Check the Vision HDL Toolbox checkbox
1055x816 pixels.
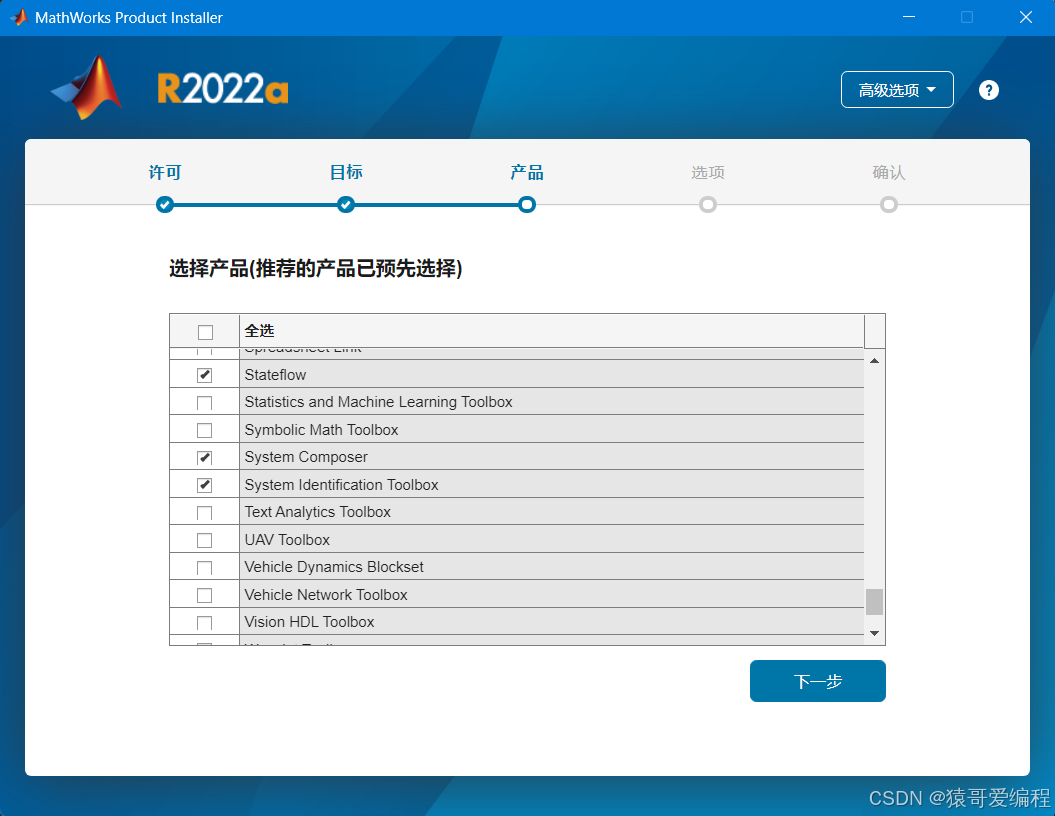205,623
